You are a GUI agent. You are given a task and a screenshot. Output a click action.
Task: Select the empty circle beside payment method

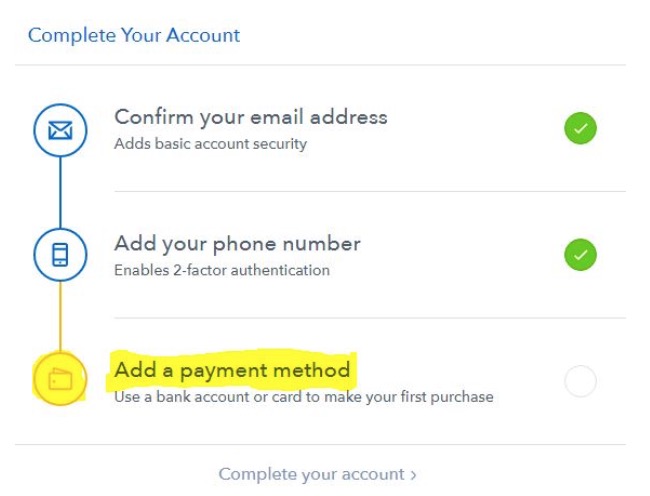pyautogui.click(x=580, y=381)
